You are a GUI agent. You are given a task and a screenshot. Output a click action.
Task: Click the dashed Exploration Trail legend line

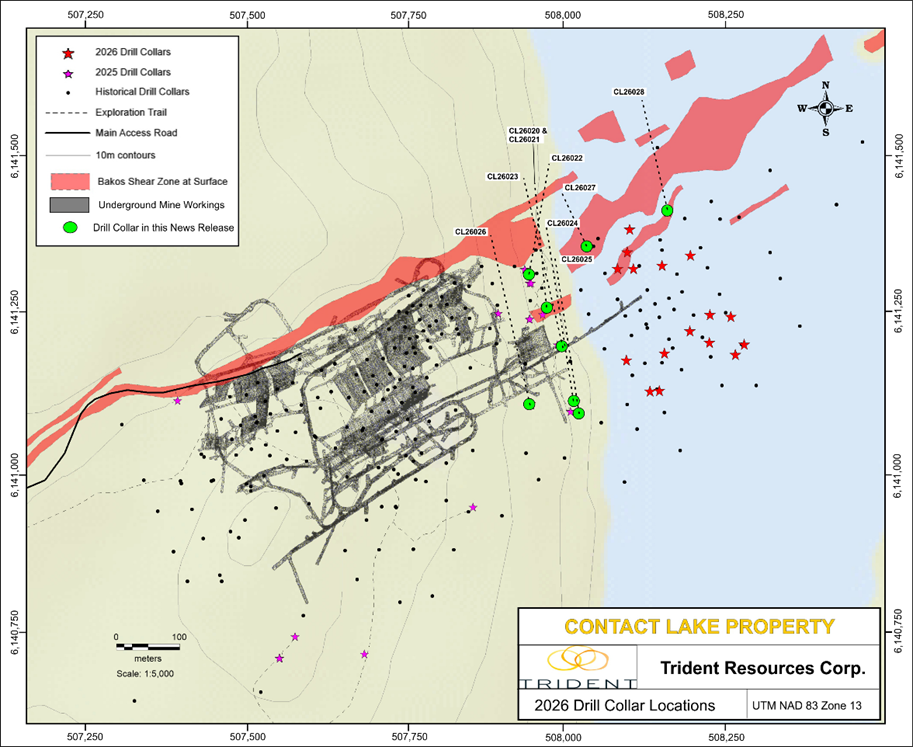tap(68, 112)
